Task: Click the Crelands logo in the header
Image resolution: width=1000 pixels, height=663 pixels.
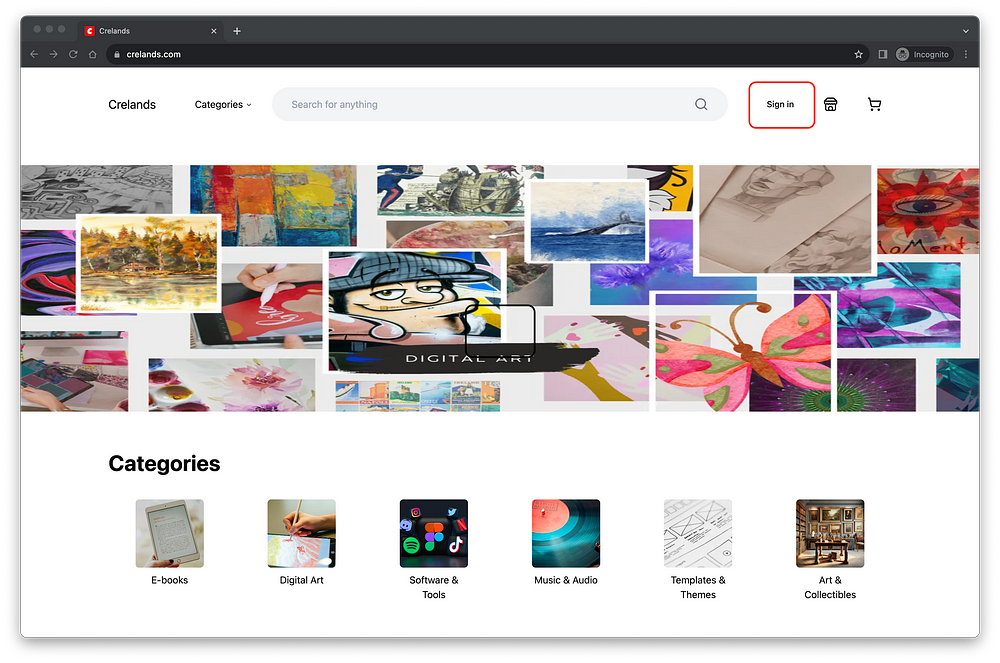Action: pos(132,105)
